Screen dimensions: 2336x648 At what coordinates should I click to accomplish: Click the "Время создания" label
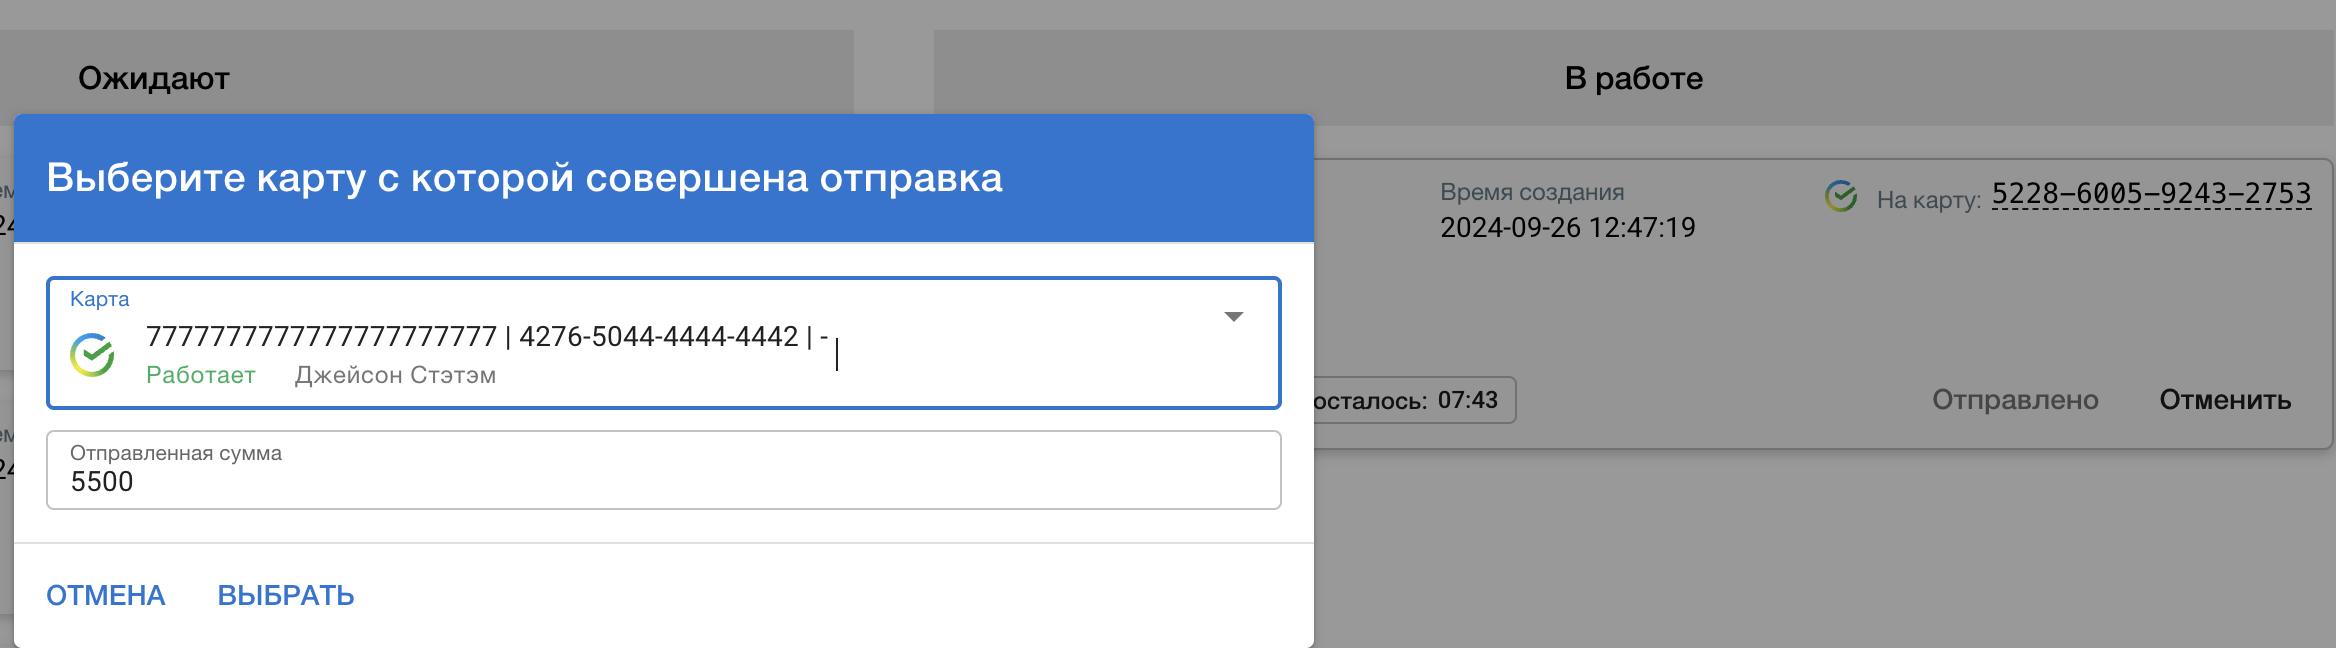click(x=1531, y=192)
